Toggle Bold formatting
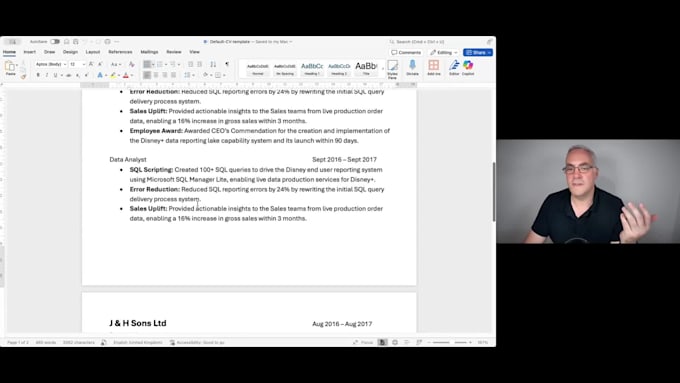The width and height of the screenshot is (680, 383). point(38,75)
